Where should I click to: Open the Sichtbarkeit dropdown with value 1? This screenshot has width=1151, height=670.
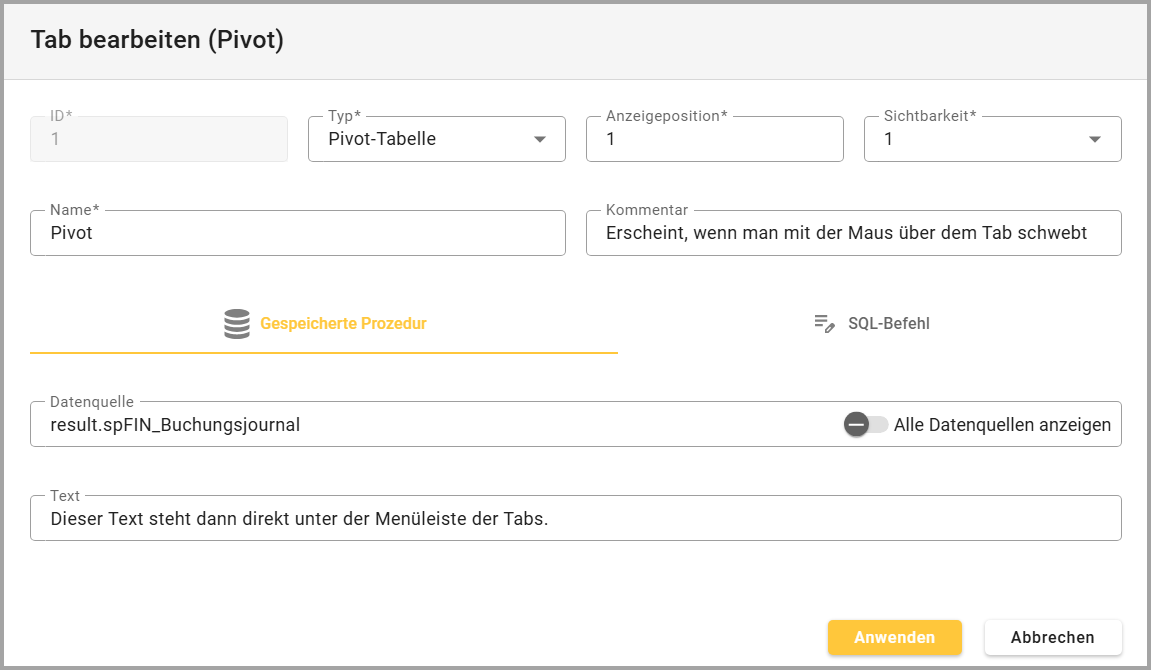(980, 140)
